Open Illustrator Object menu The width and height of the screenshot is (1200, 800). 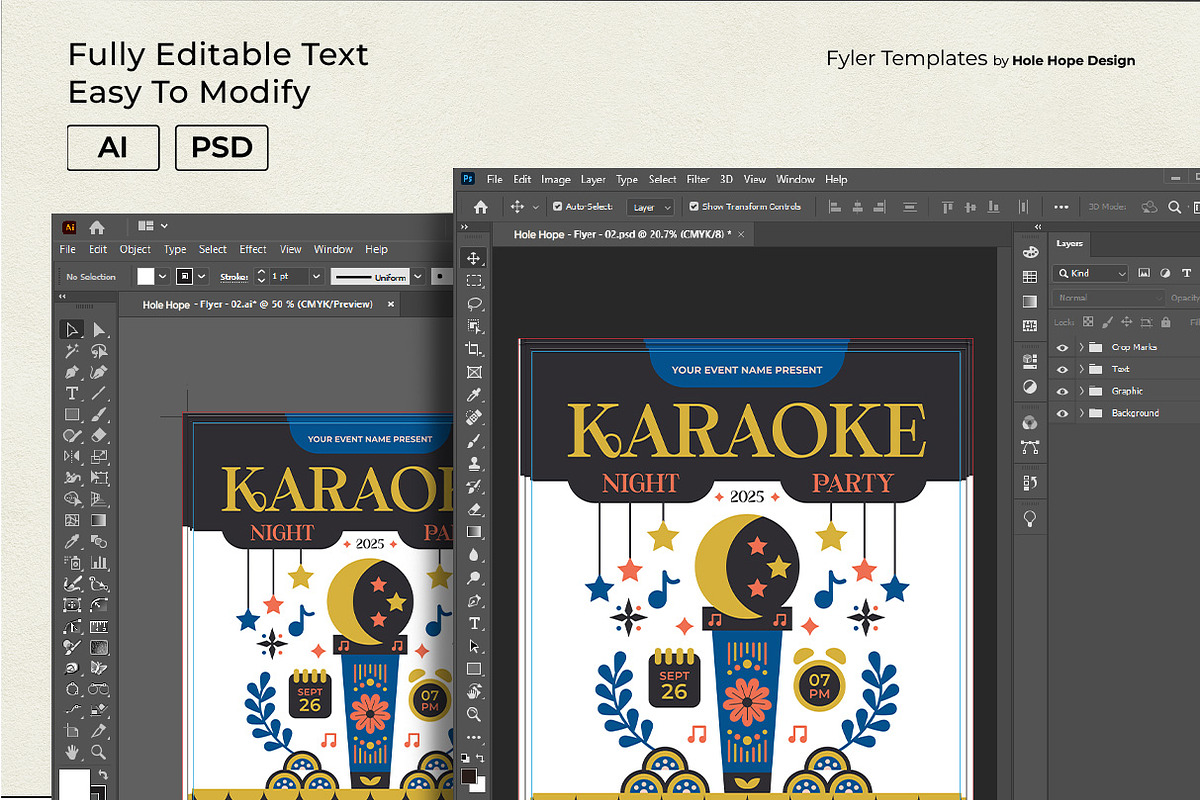pos(135,250)
